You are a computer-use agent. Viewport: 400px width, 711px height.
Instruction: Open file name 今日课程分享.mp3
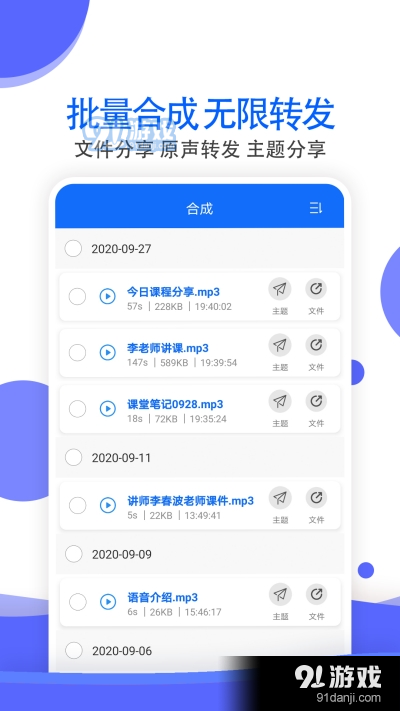pyautogui.click(x=173, y=292)
